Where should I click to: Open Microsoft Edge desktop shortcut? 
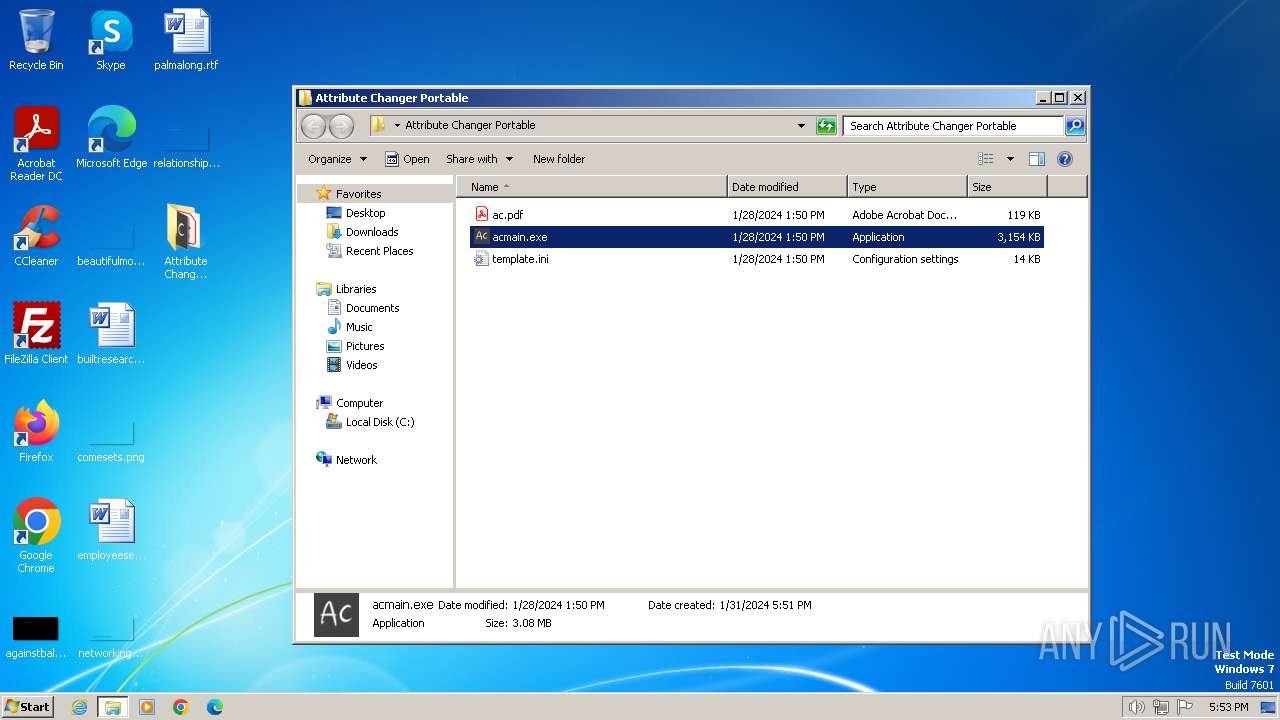coord(111,138)
